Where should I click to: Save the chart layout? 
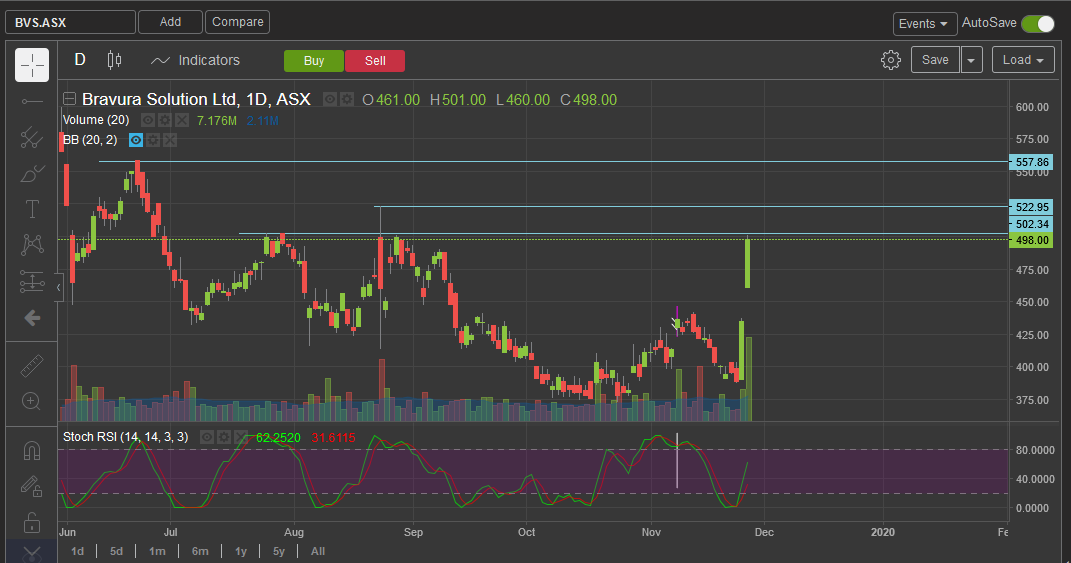coord(935,59)
